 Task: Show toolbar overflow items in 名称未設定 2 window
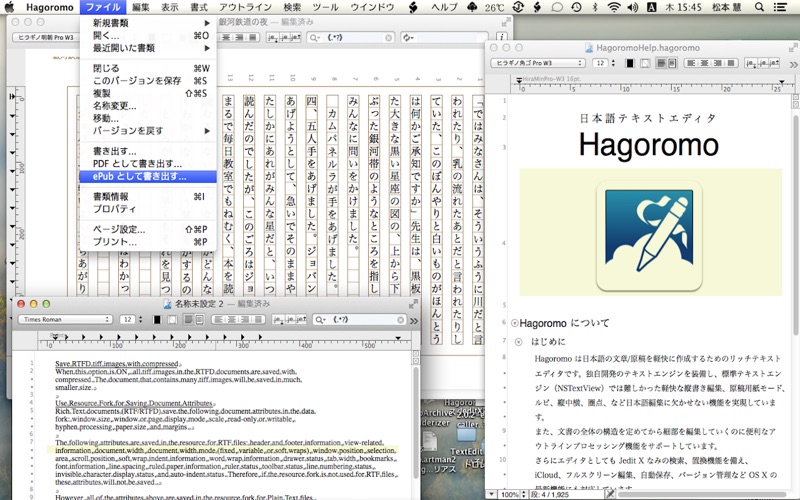[414, 321]
